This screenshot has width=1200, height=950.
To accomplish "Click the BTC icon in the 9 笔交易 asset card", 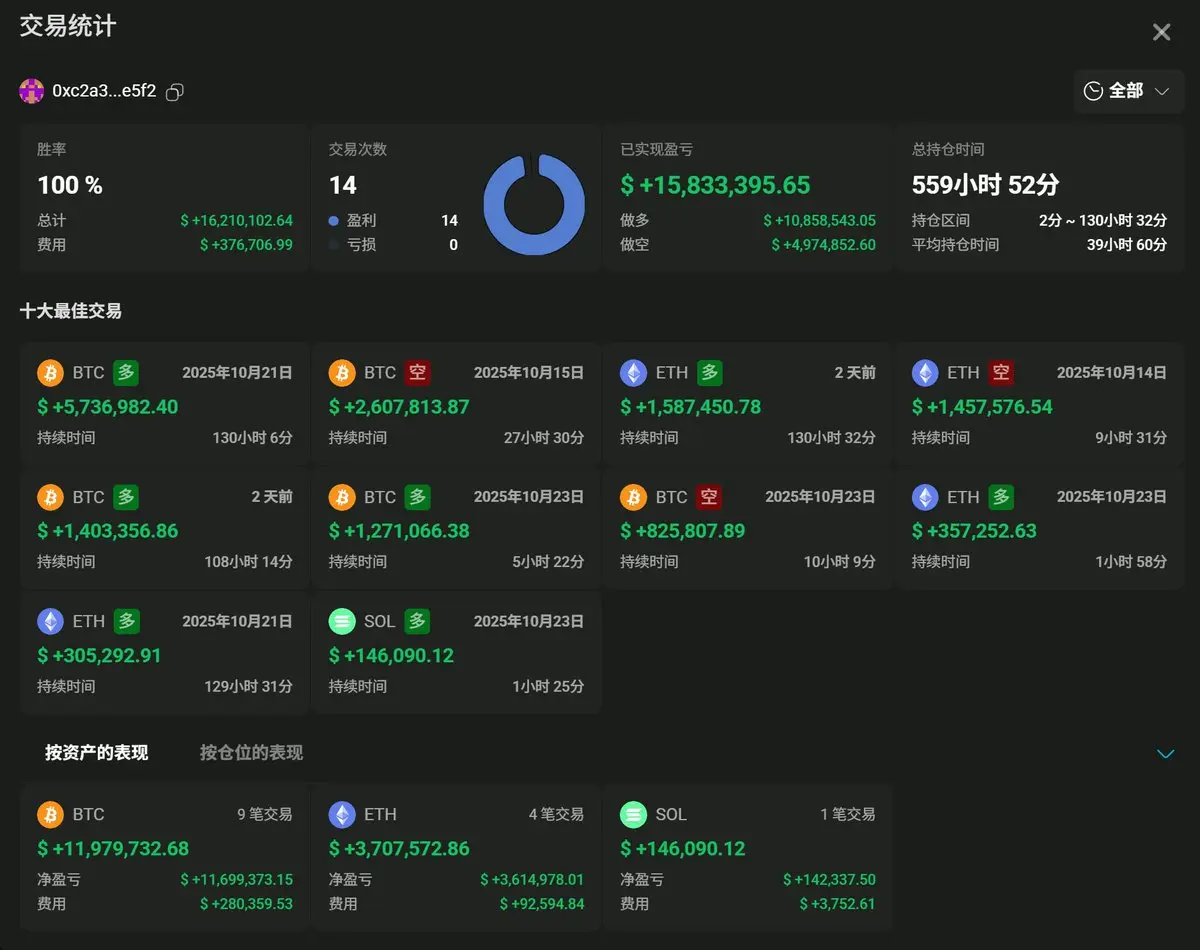I will pos(50,814).
